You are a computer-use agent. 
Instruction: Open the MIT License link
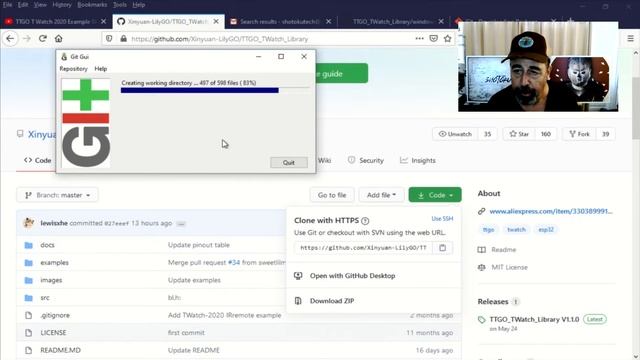[509, 267]
